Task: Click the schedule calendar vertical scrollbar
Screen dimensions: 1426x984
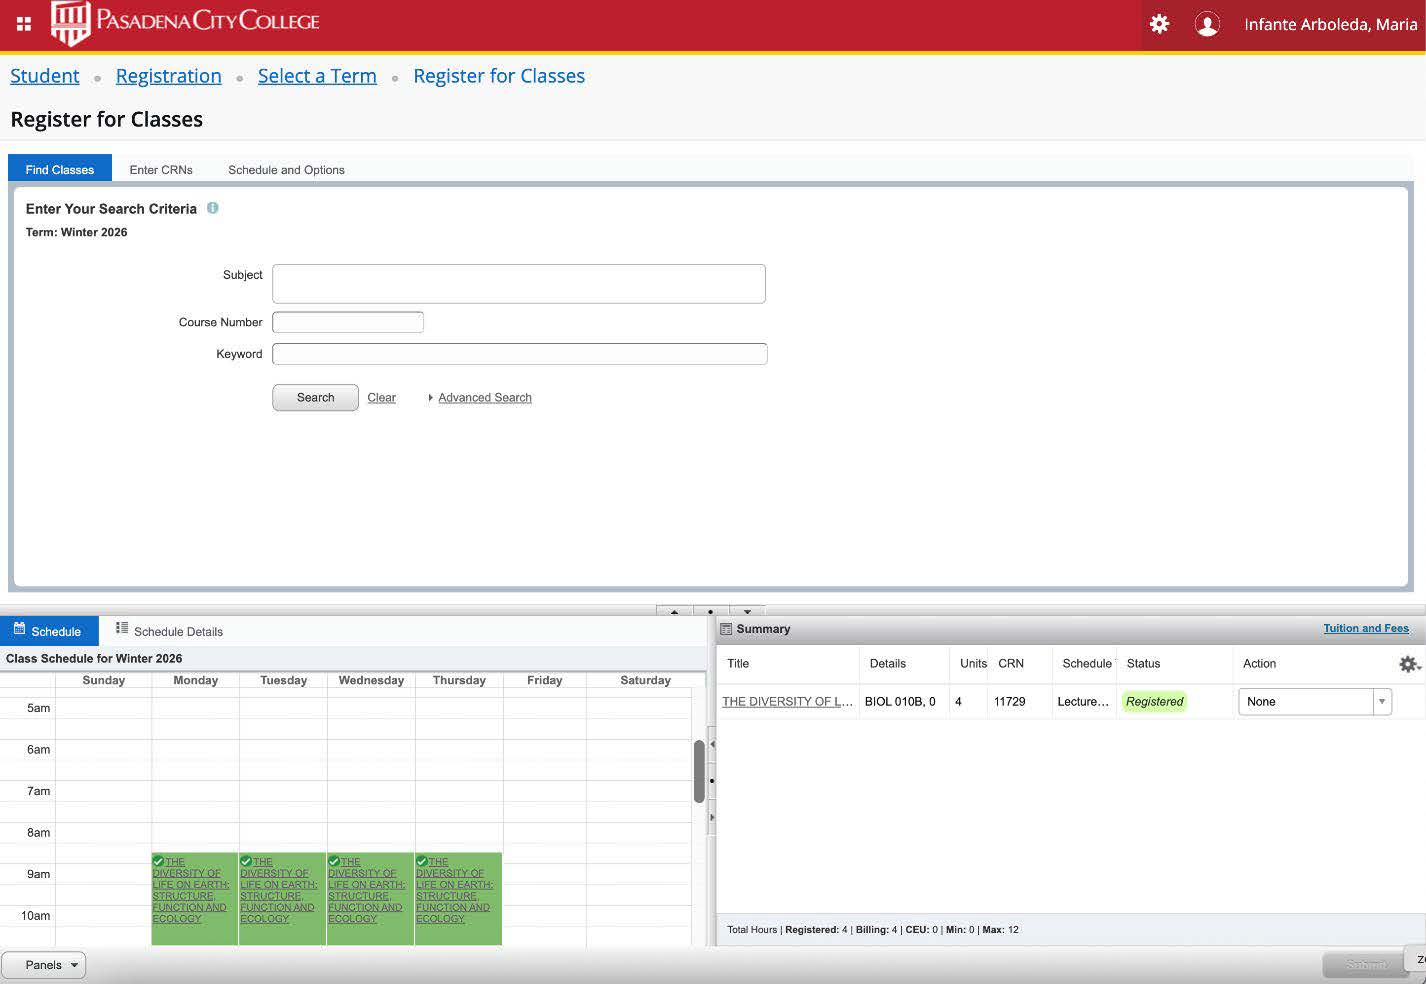Action: (699, 770)
